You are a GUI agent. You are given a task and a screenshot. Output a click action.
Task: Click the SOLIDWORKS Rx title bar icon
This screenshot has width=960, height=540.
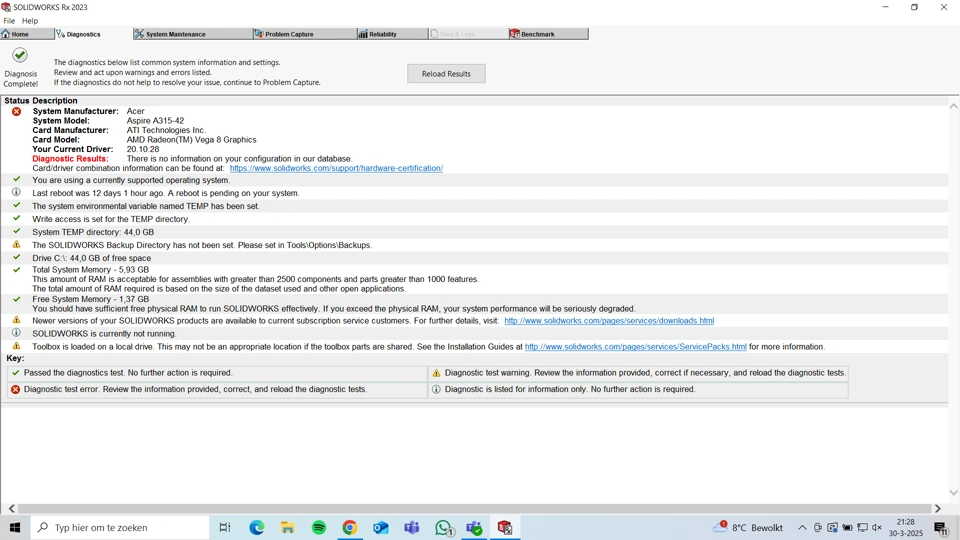(6, 7)
